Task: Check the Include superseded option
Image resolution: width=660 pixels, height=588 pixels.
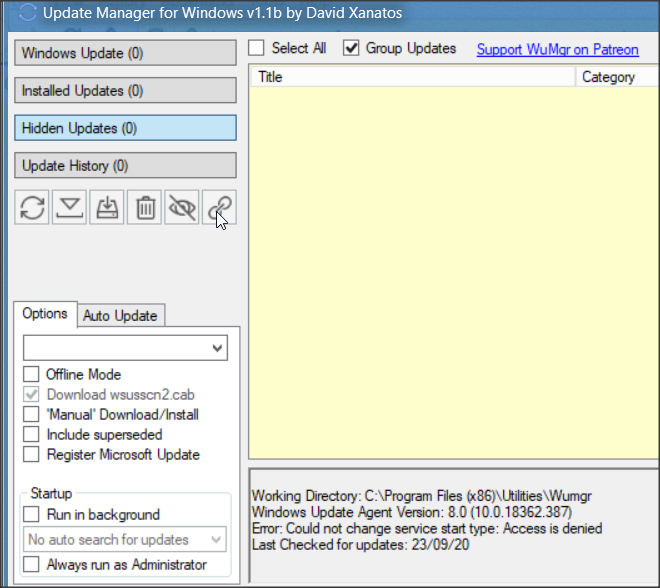Action: 31,434
